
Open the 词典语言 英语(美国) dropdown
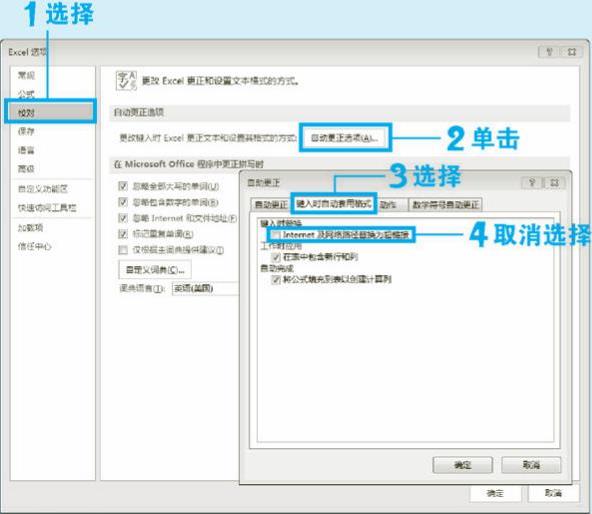click(x=205, y=289)
